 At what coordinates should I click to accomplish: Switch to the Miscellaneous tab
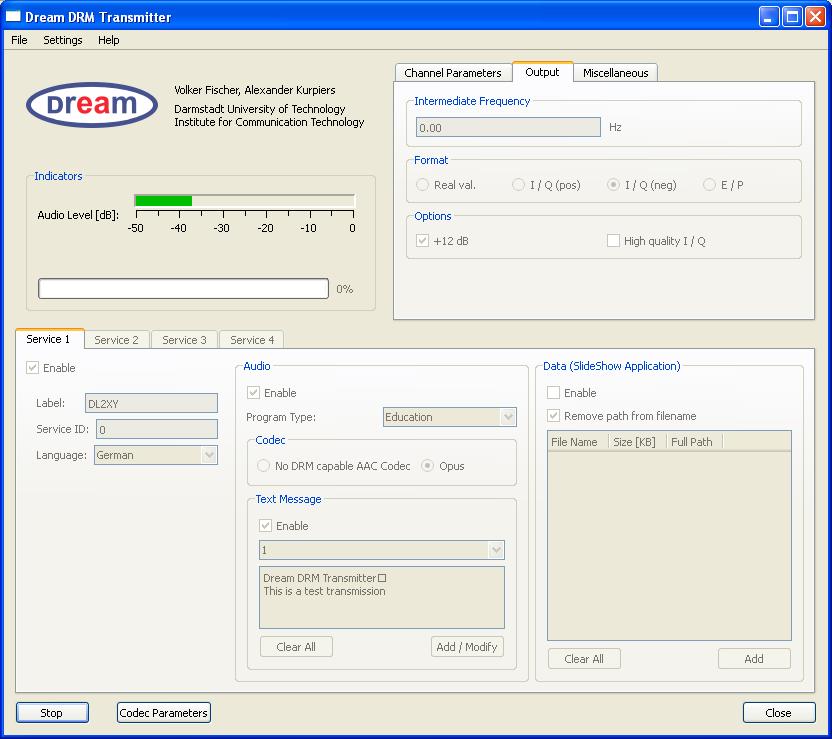(616, 73)
